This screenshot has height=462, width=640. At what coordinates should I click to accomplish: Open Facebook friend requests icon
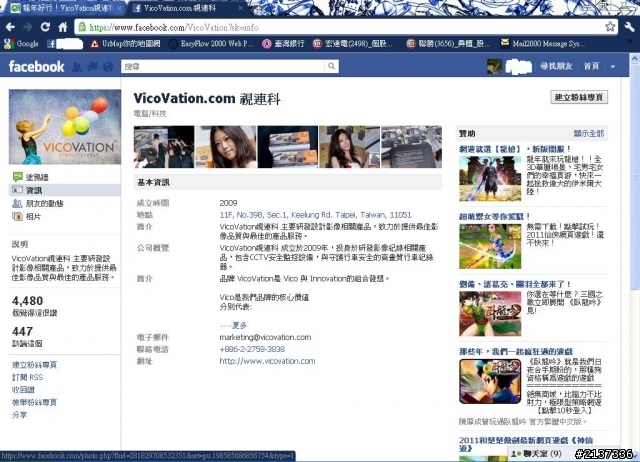[77, 67]
